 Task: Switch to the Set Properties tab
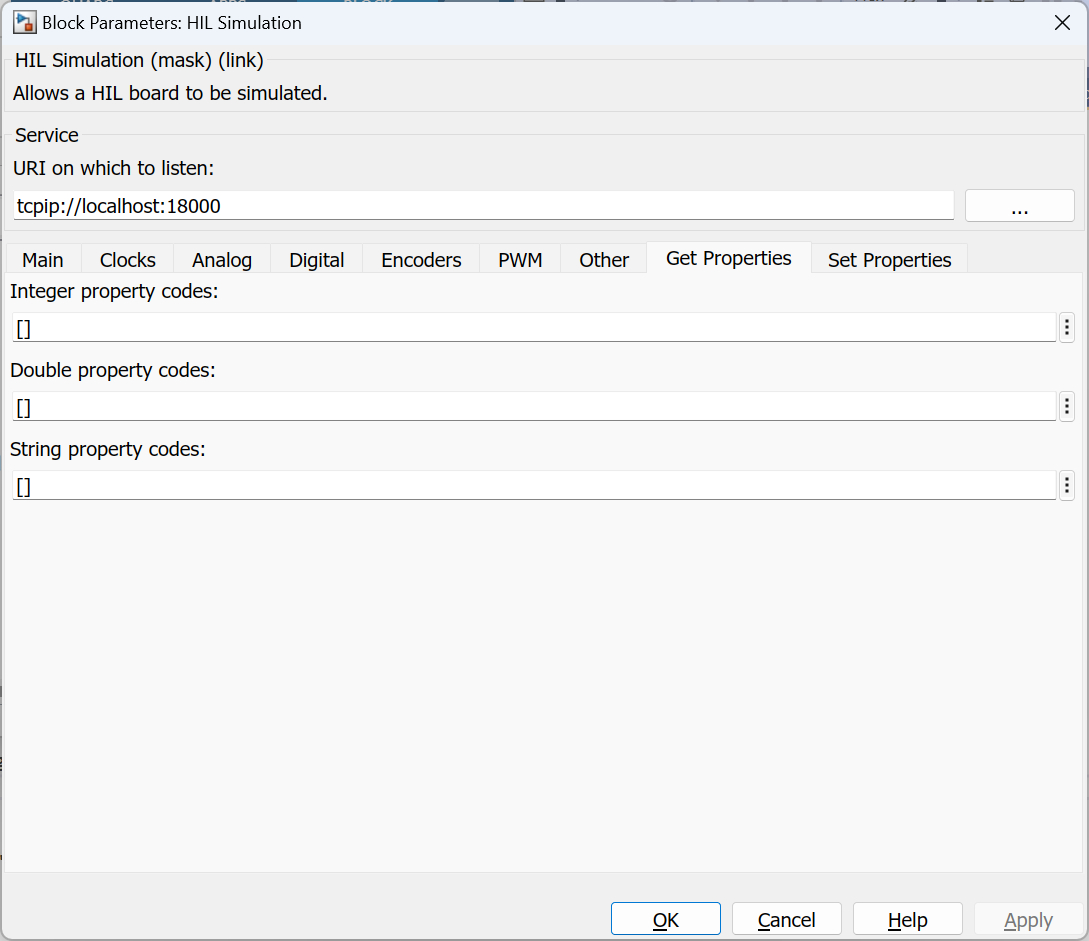889,259
